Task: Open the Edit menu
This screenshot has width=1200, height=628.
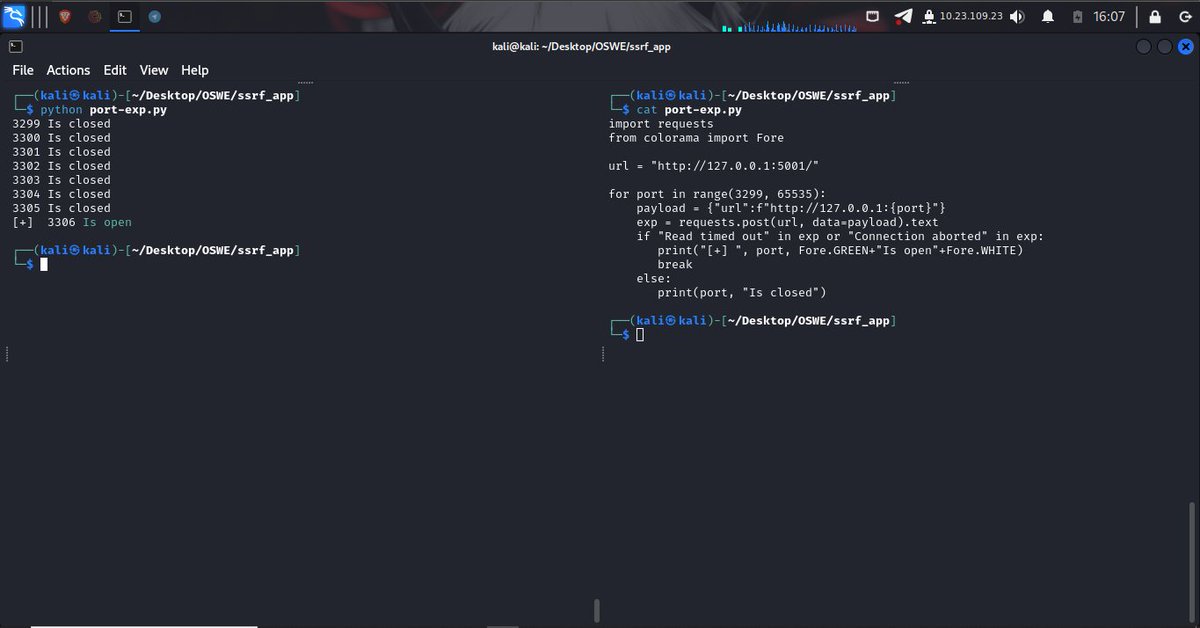Action: click(x=115, y=70)
